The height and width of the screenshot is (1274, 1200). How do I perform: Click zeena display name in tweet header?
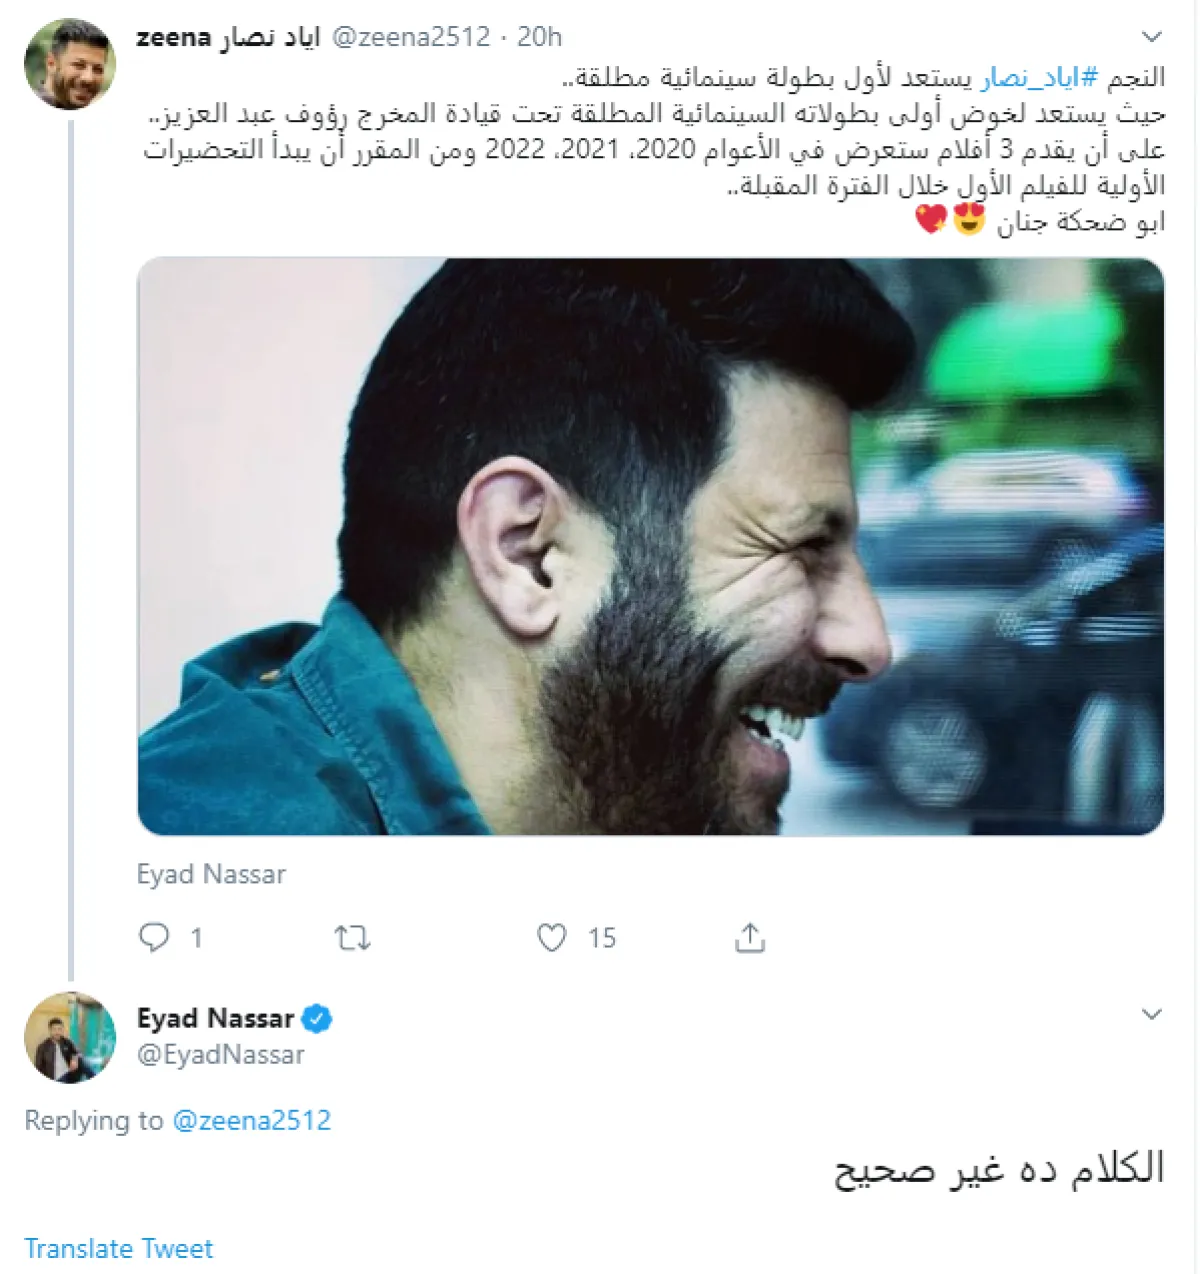click(x=228, y=37)
